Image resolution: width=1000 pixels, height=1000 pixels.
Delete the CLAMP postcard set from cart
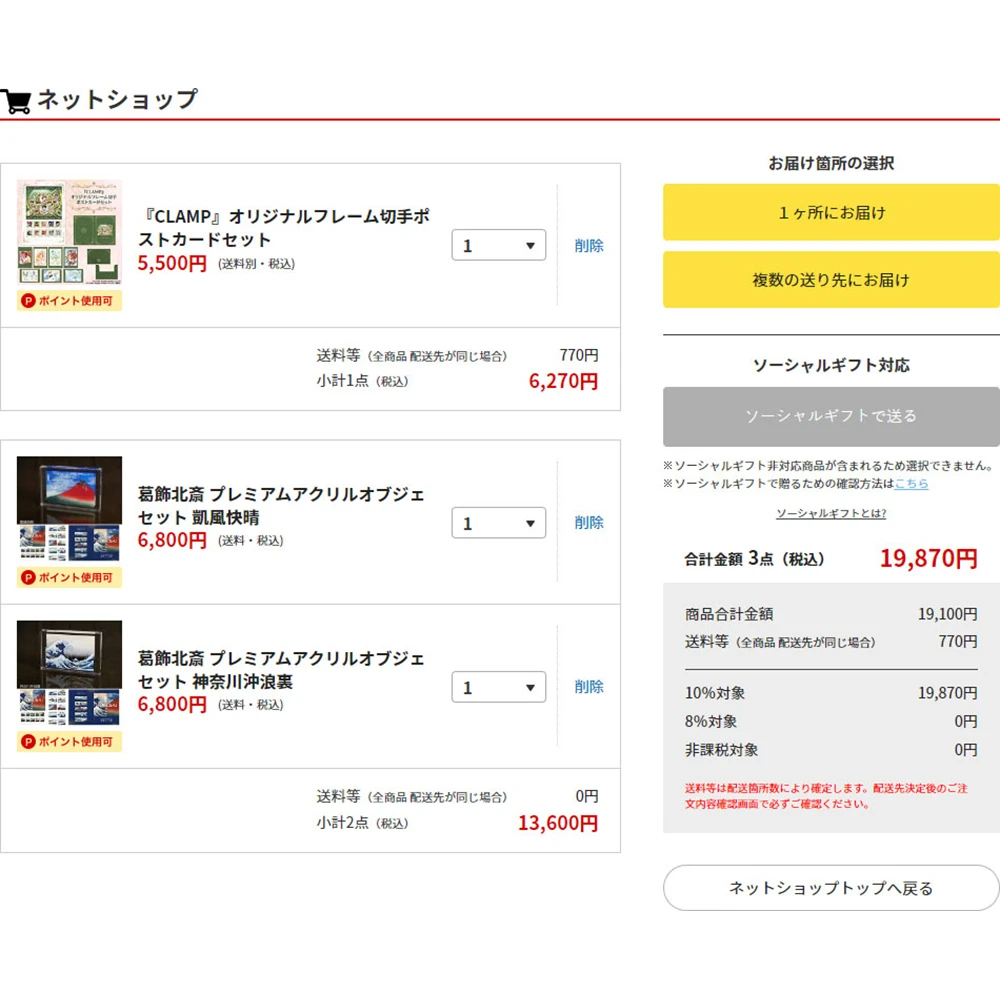tap(589, 246)
